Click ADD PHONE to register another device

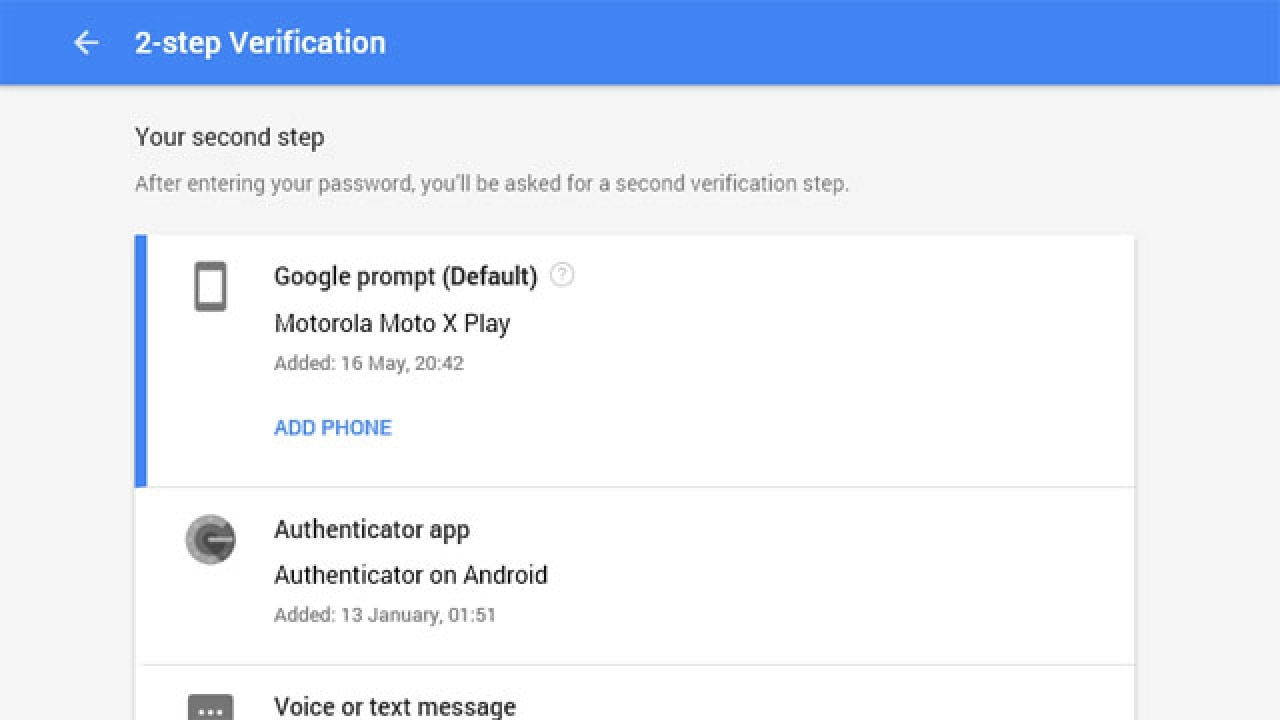[x=332, y=427]
